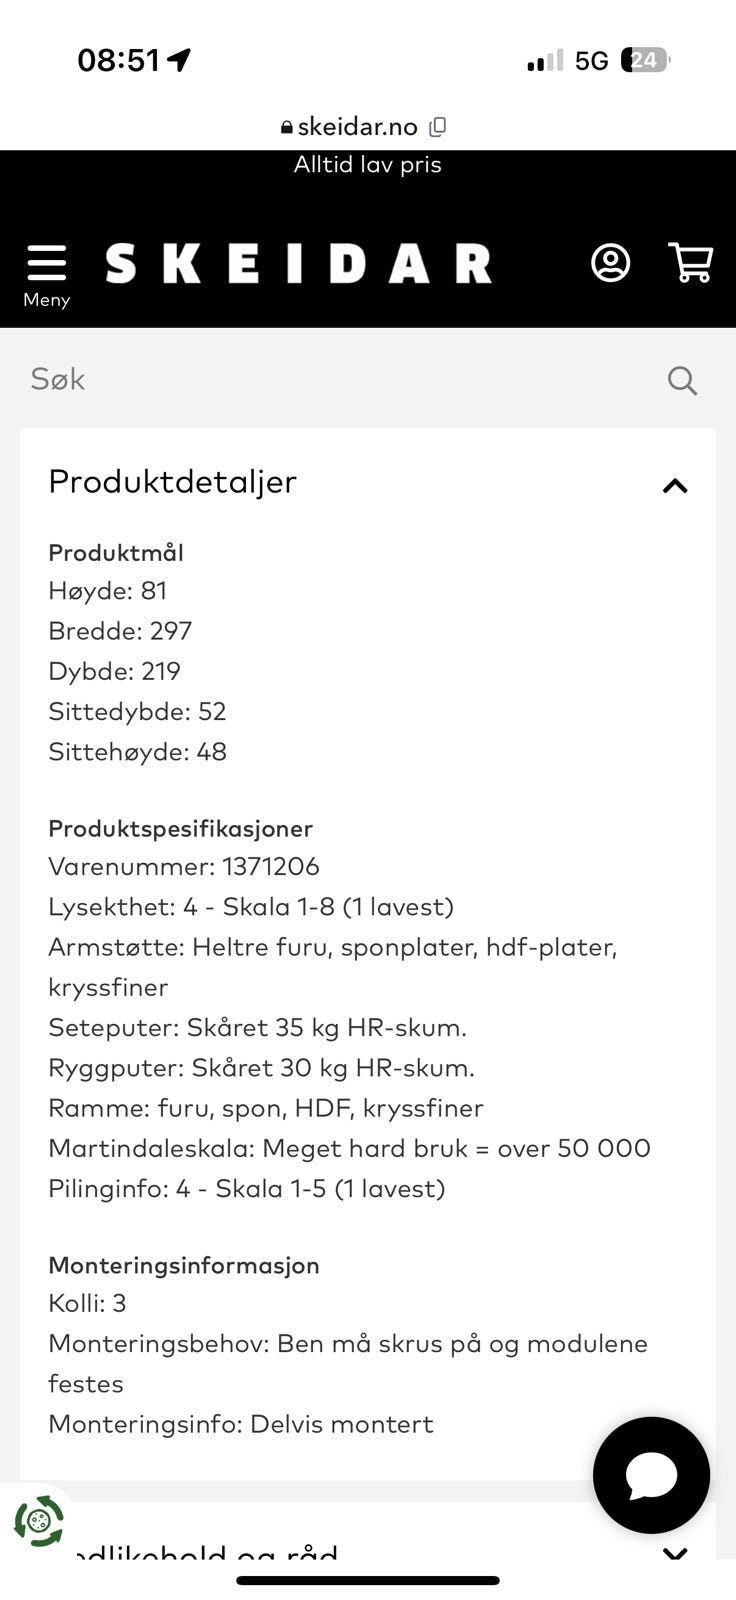Expand the Vedlikehold og råd chevron
Viewport: 736px width, 1600px height.
pos(675,1553)
